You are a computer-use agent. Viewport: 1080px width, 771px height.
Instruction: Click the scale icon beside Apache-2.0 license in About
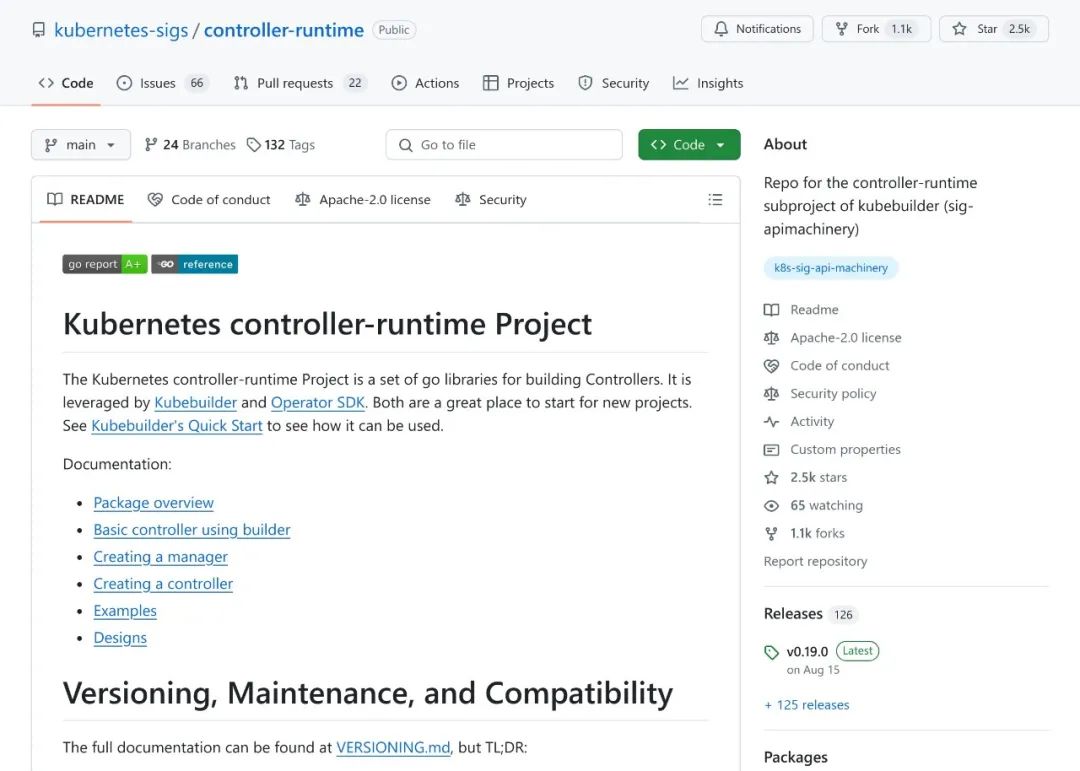pos(771,338)
